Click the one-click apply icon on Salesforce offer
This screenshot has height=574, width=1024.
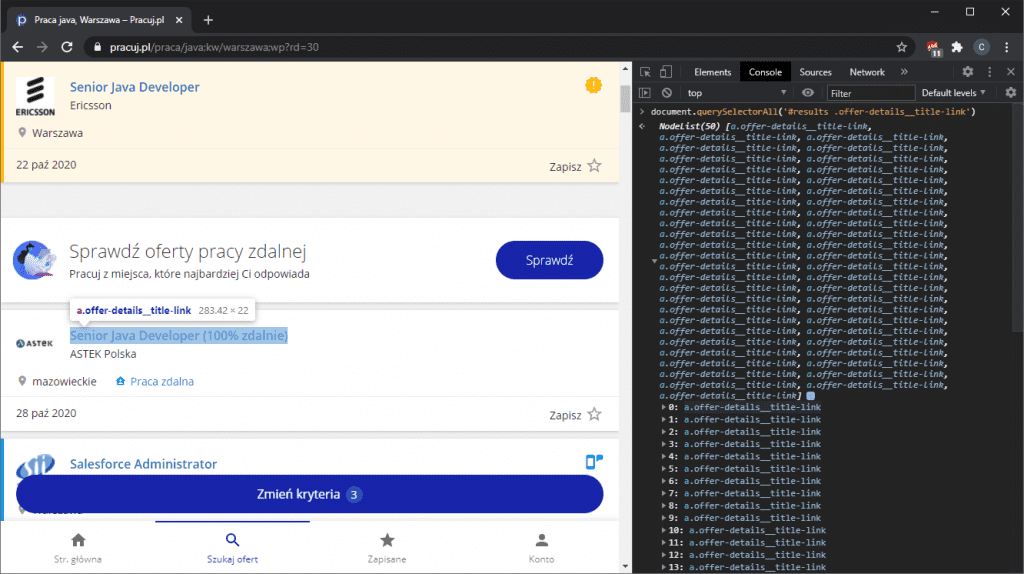[x=594, y=462]
